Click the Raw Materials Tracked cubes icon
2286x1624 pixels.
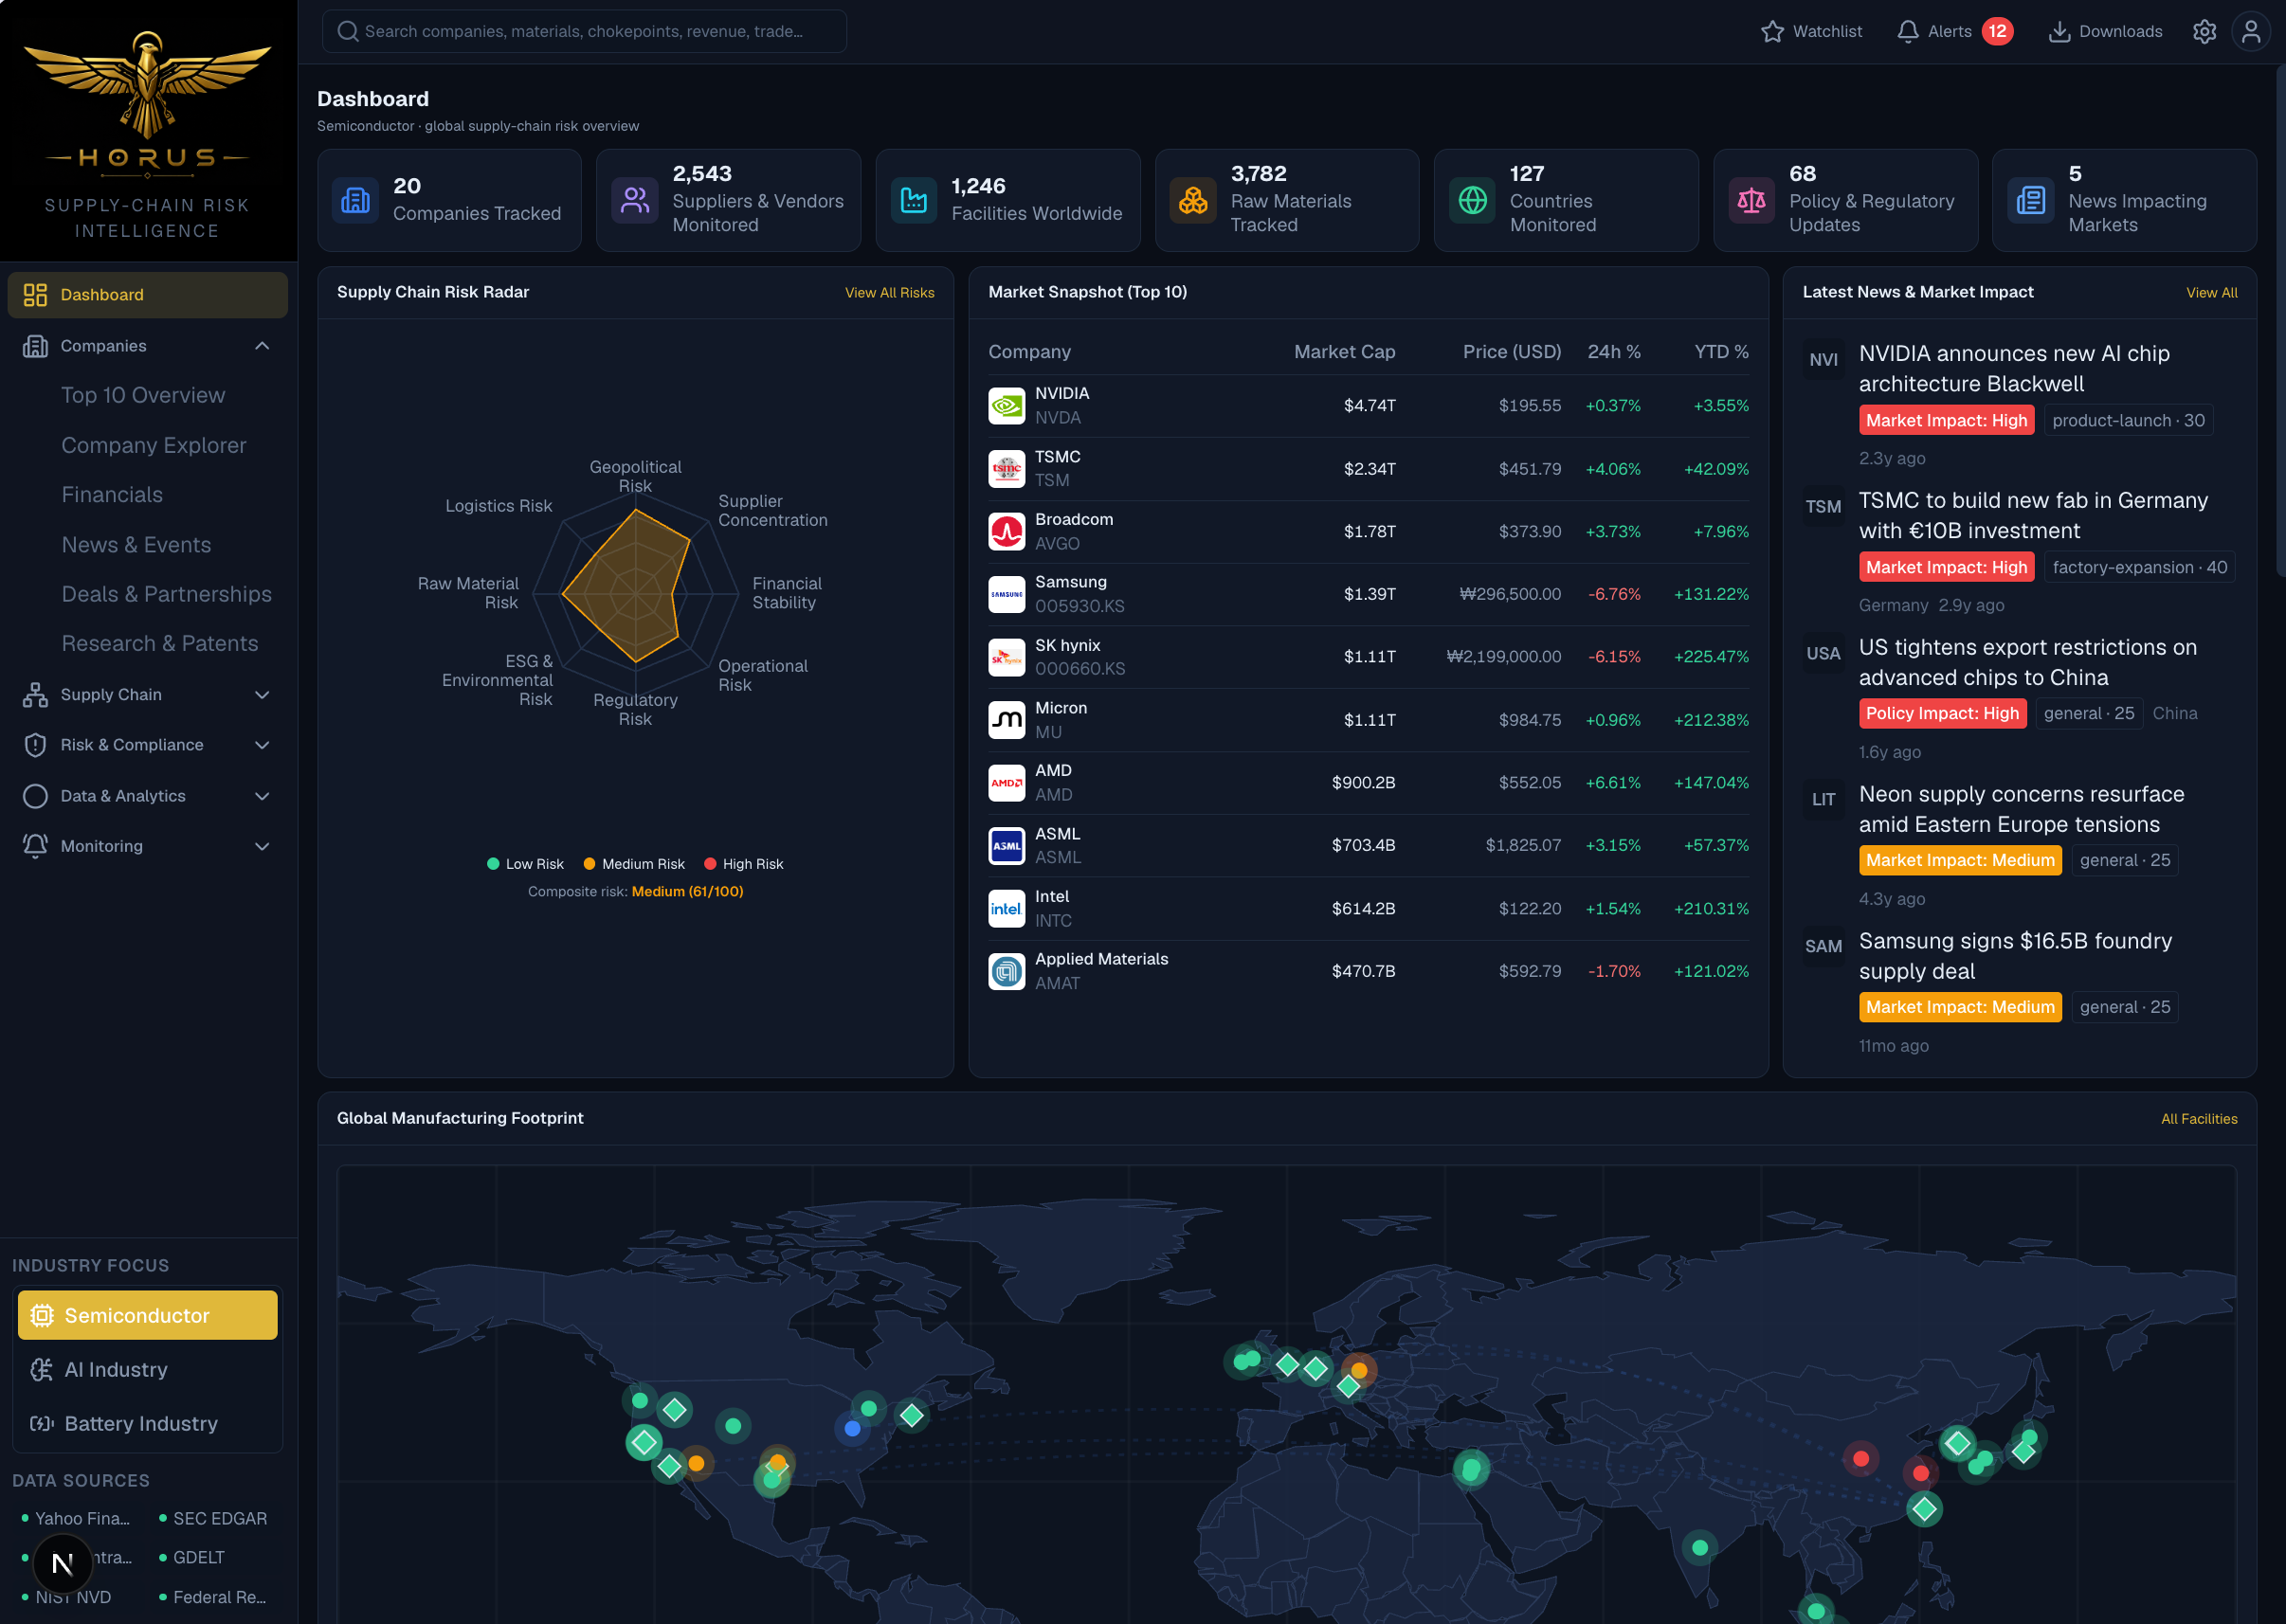tap(1193, 200)
